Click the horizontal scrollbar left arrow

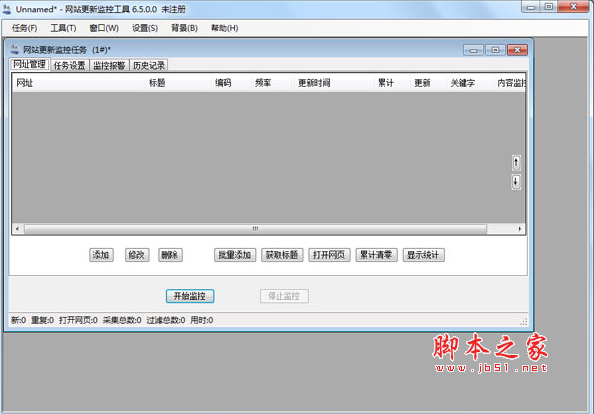(x=17, y=229)
